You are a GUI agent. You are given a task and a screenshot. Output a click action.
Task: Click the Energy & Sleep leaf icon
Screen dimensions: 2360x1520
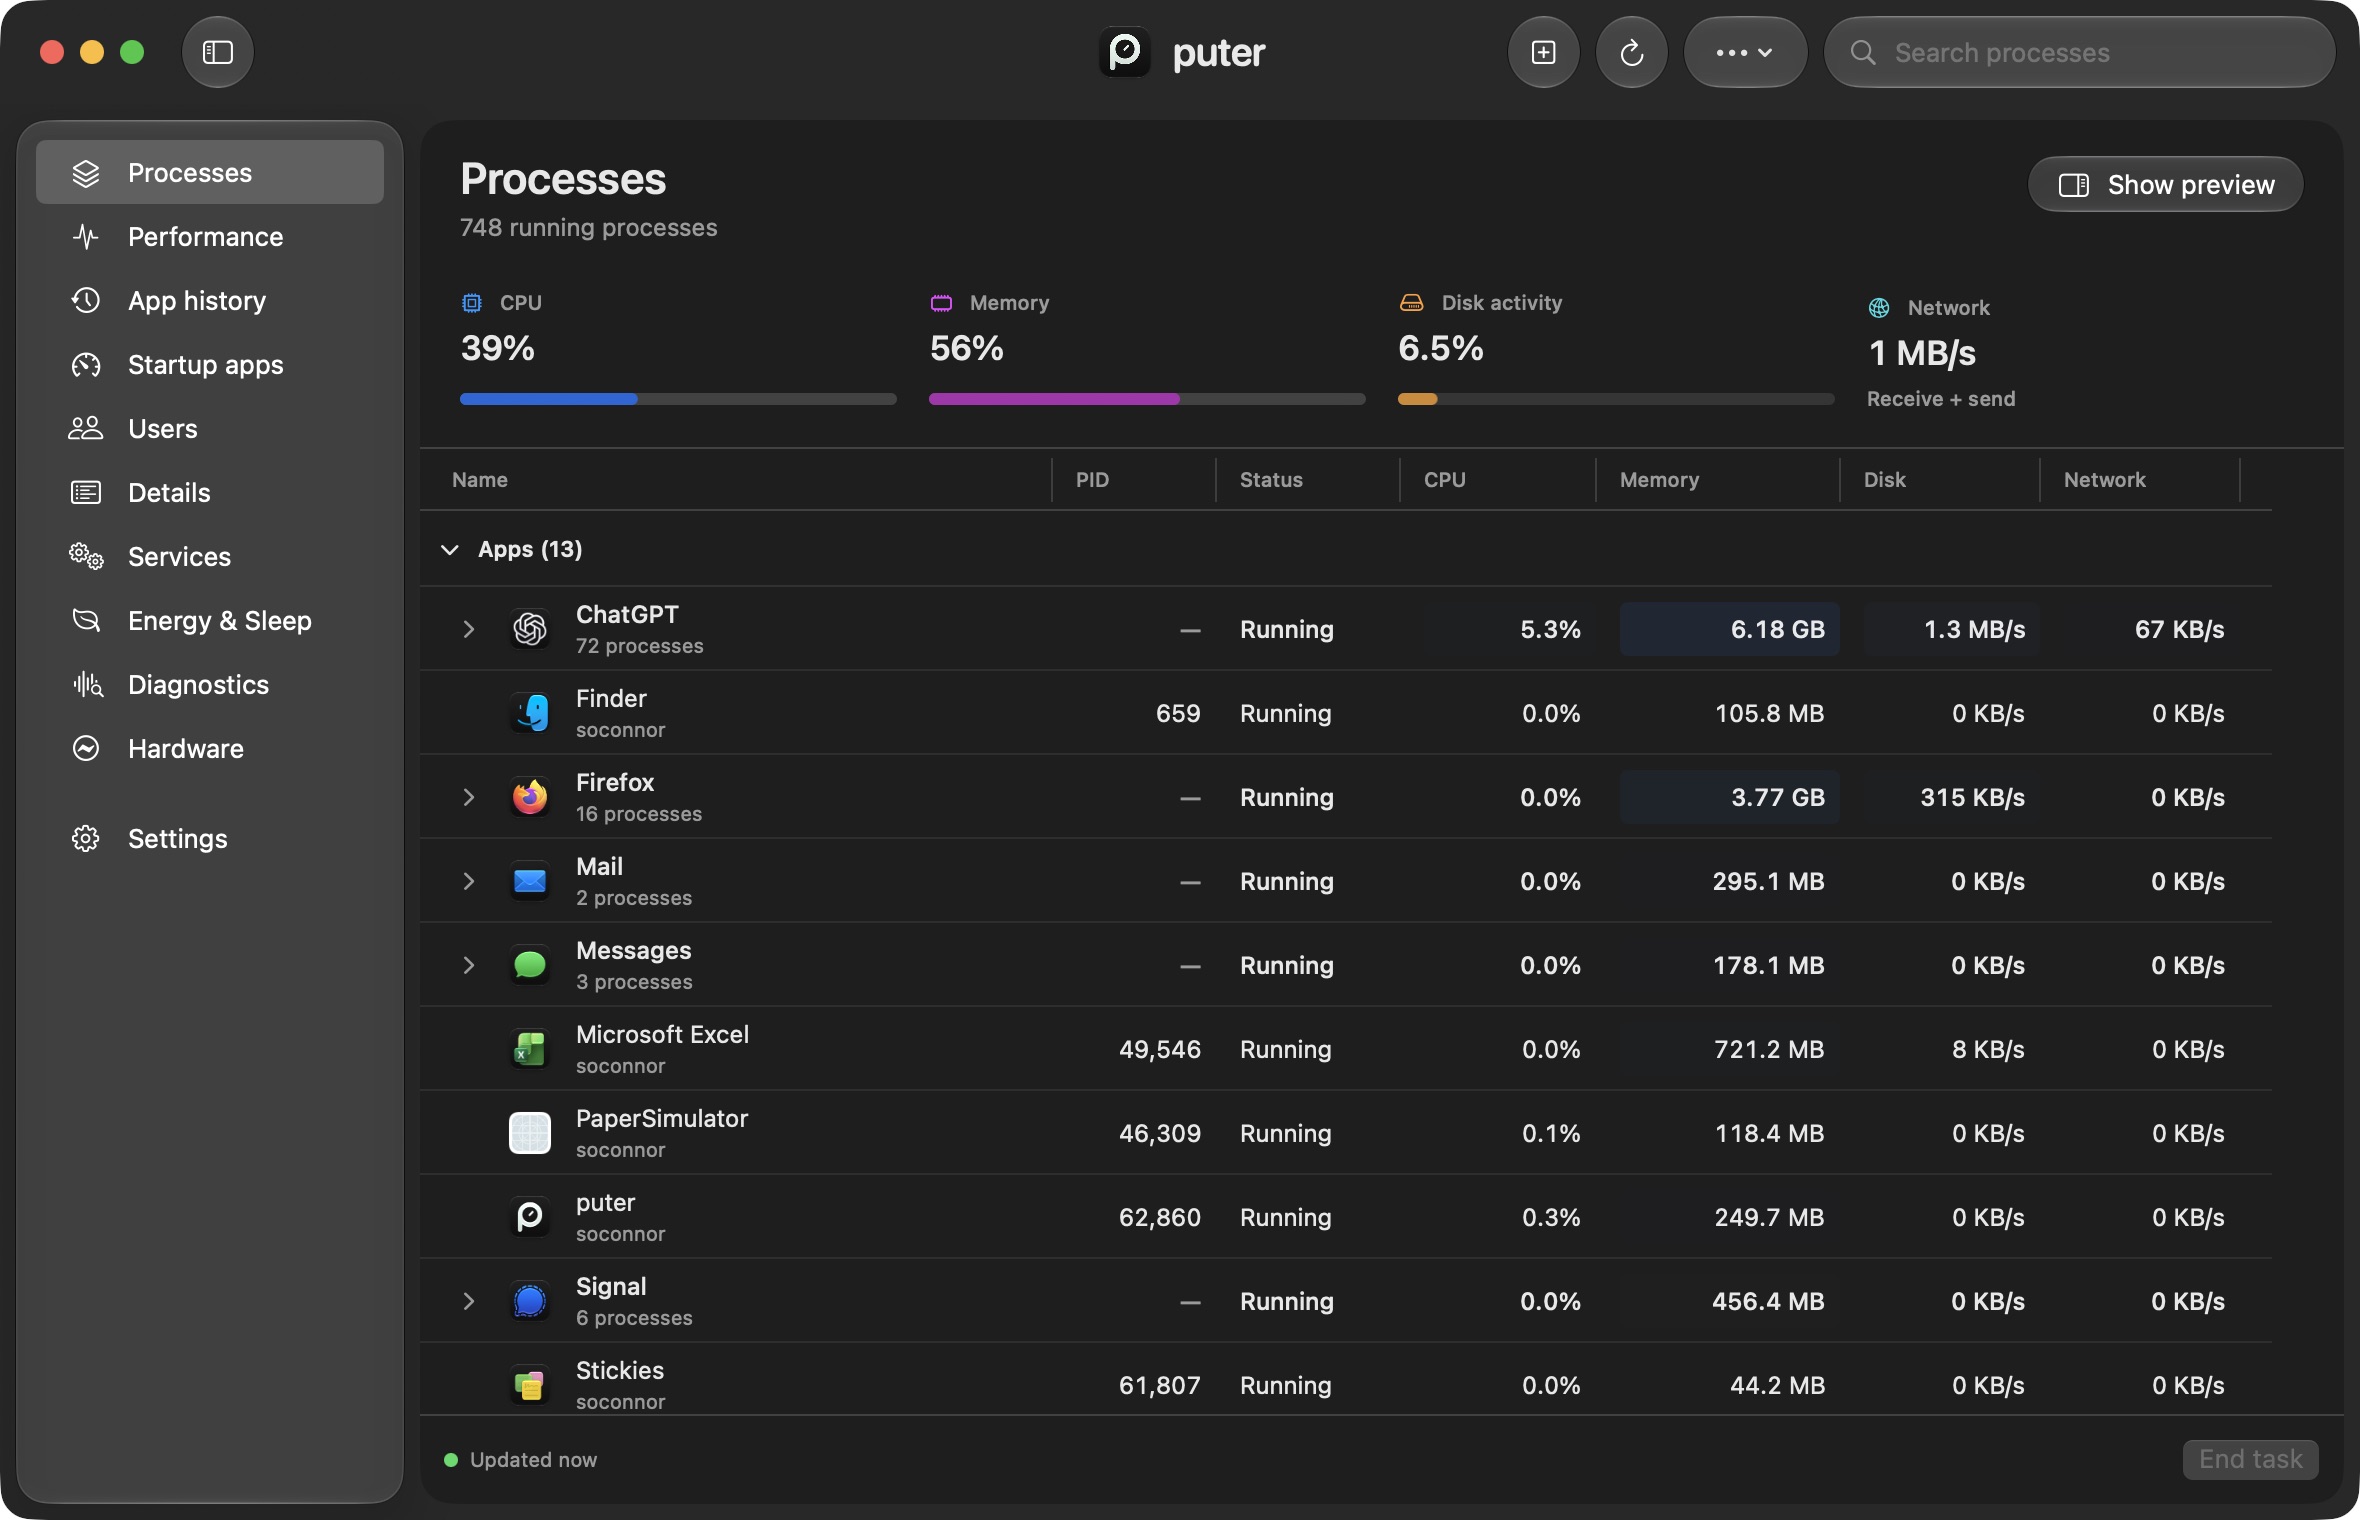click(86, 621)
